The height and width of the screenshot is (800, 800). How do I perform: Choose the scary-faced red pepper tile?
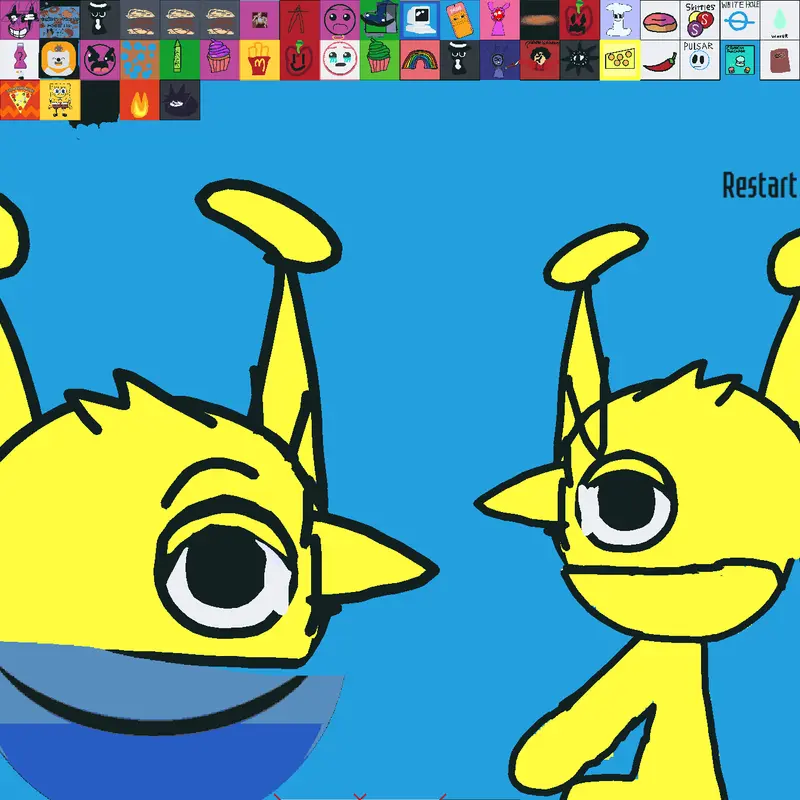(580, 20)
